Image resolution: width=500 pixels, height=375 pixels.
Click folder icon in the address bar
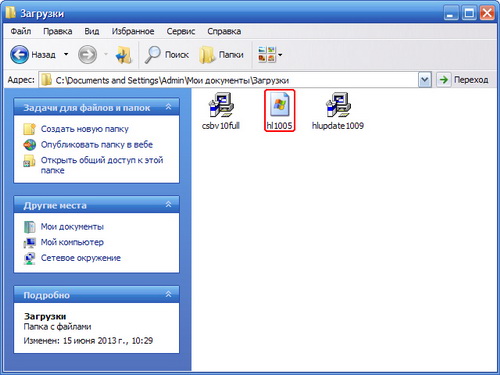click(x=46, y=80)
